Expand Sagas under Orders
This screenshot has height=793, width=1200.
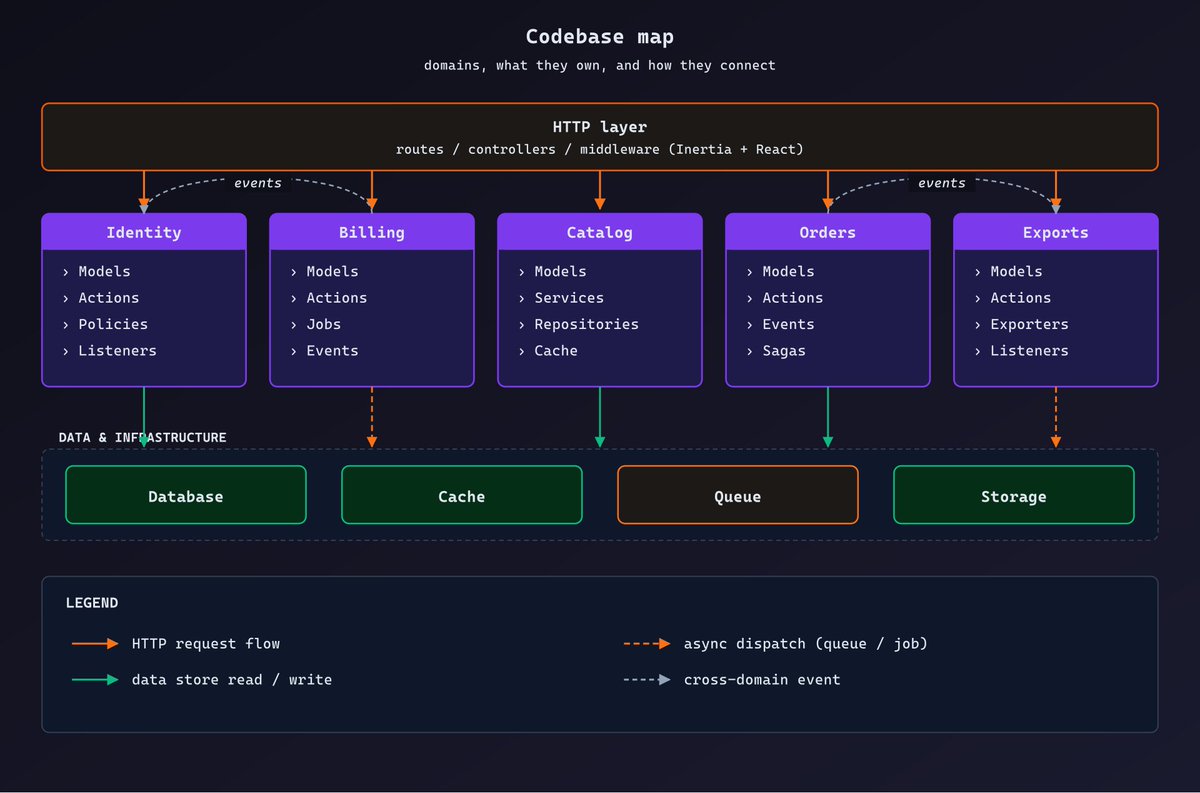point(776,350)
